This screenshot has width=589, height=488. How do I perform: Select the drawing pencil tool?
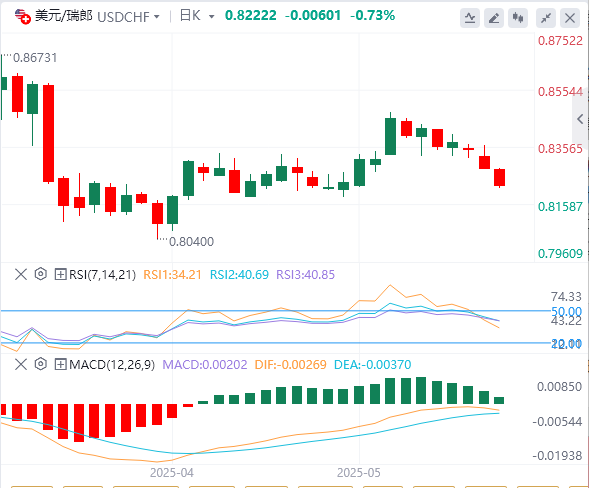pos(494,18)
